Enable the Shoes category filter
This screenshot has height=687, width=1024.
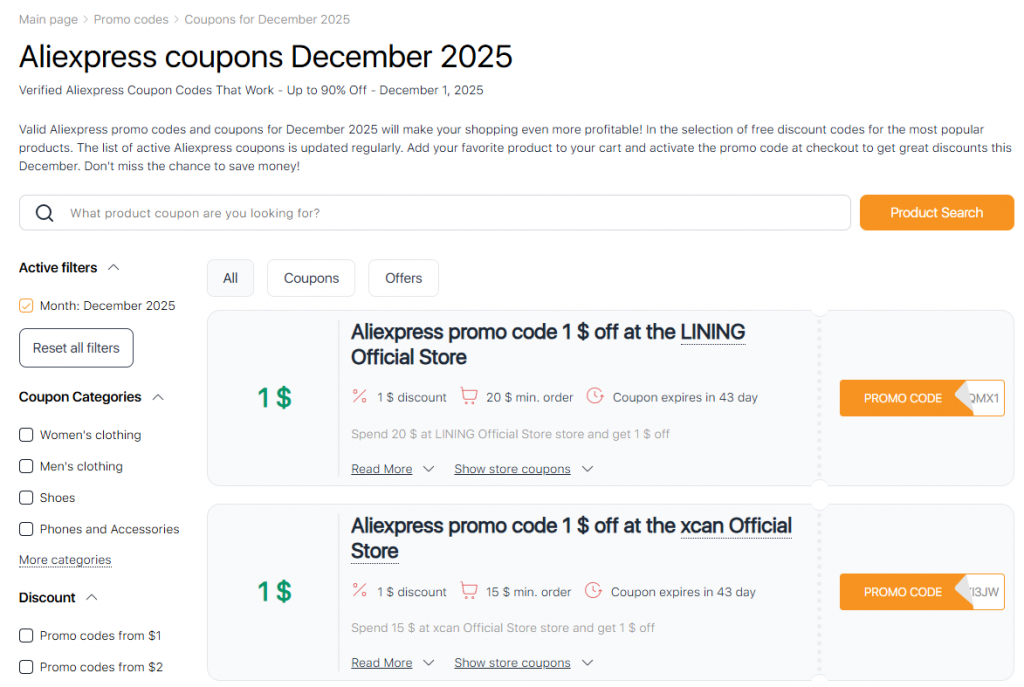(x=25, y=497)
